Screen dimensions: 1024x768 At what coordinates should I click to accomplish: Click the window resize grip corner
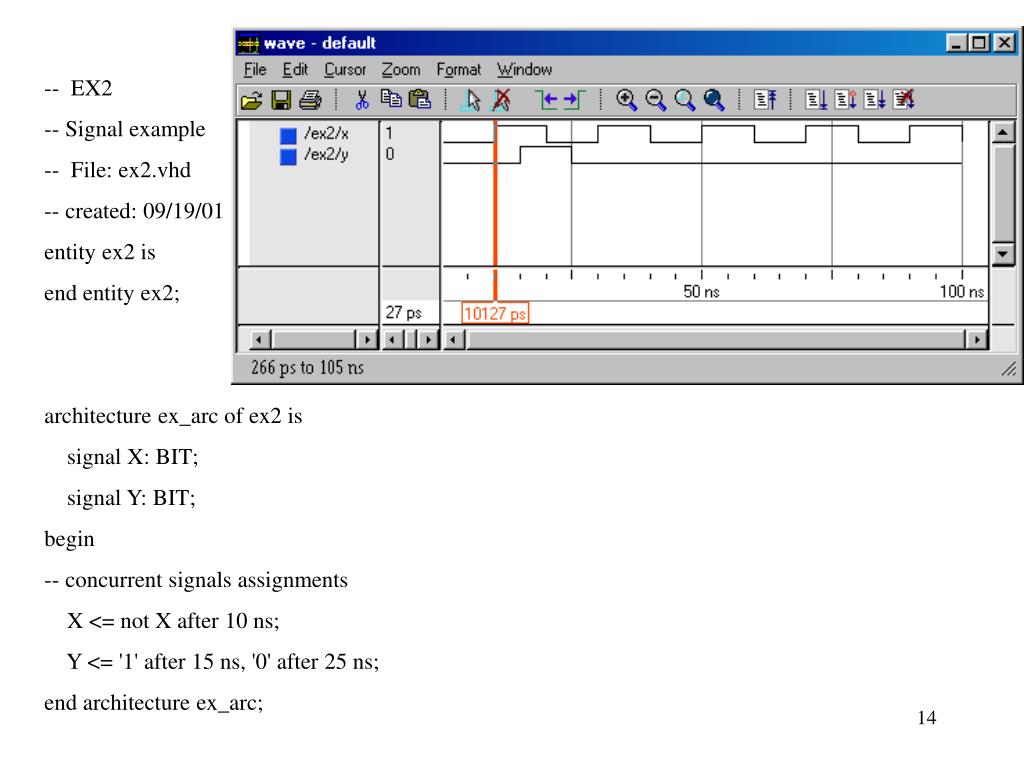coord(1009,369)
